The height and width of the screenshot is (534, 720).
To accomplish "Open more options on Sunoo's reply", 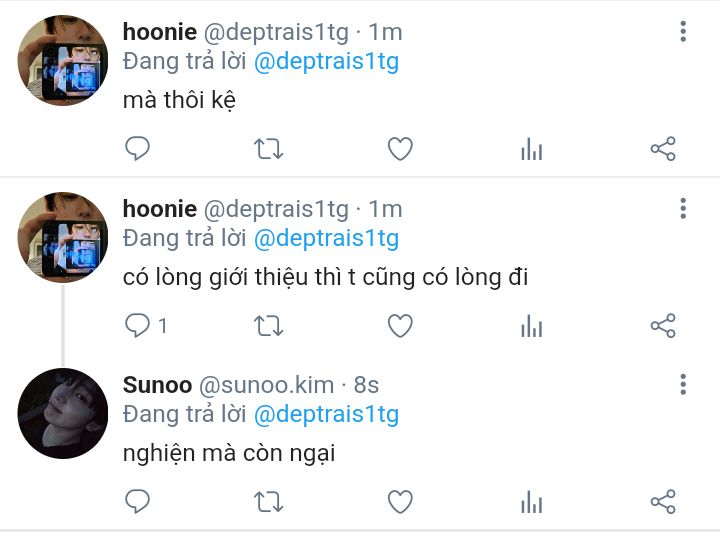I will point(683,384).
